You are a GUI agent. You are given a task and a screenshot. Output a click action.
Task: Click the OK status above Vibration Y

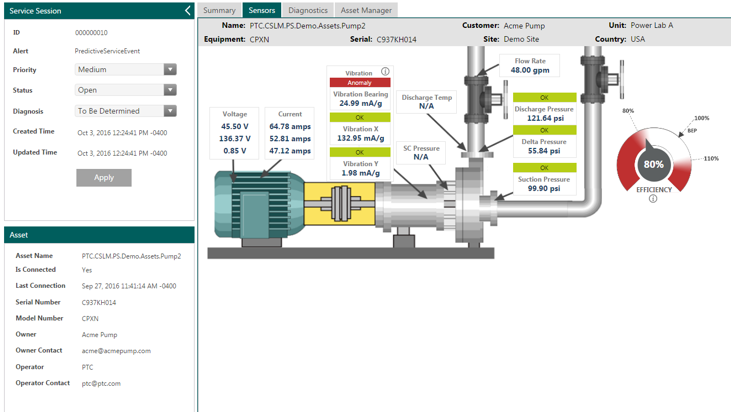360,152
